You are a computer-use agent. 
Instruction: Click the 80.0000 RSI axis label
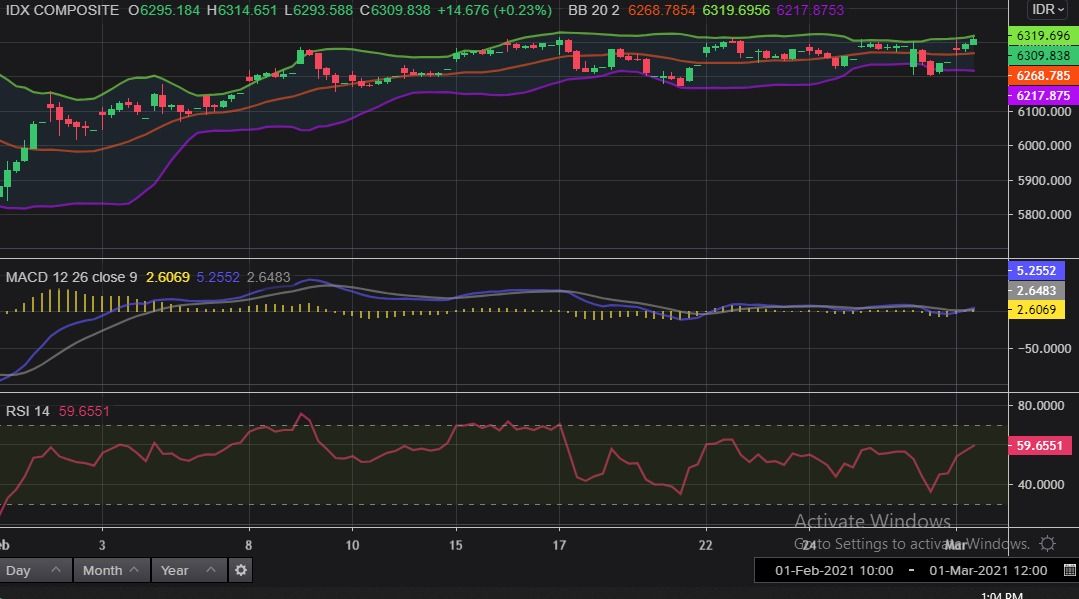point(1041,406)
